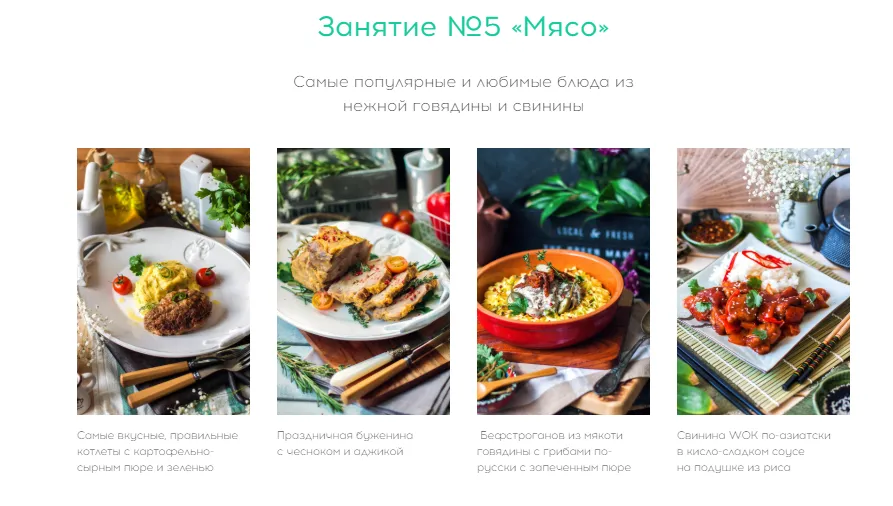Open the beef stroganoff in red bowl photo
Image resolution: width=893 pixels, height=506 pixels.
tap(563, 281)
